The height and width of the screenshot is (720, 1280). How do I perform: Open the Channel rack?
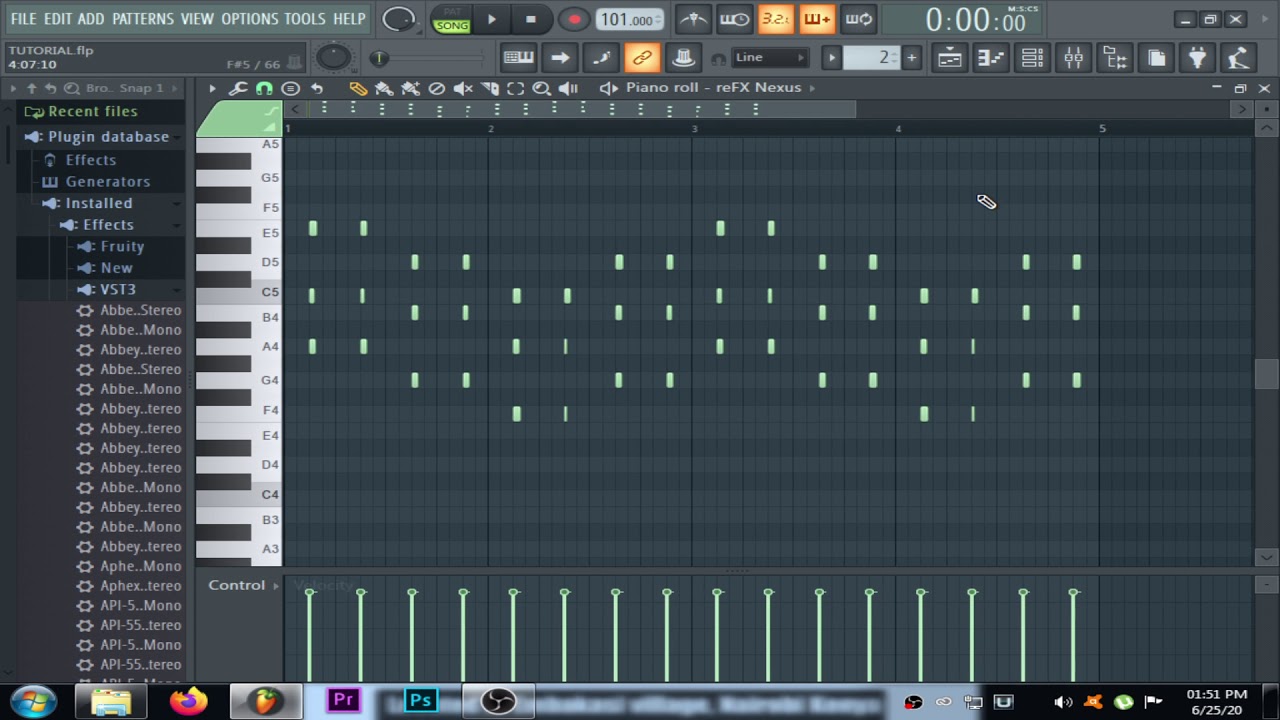click(x=1032, y=58)
